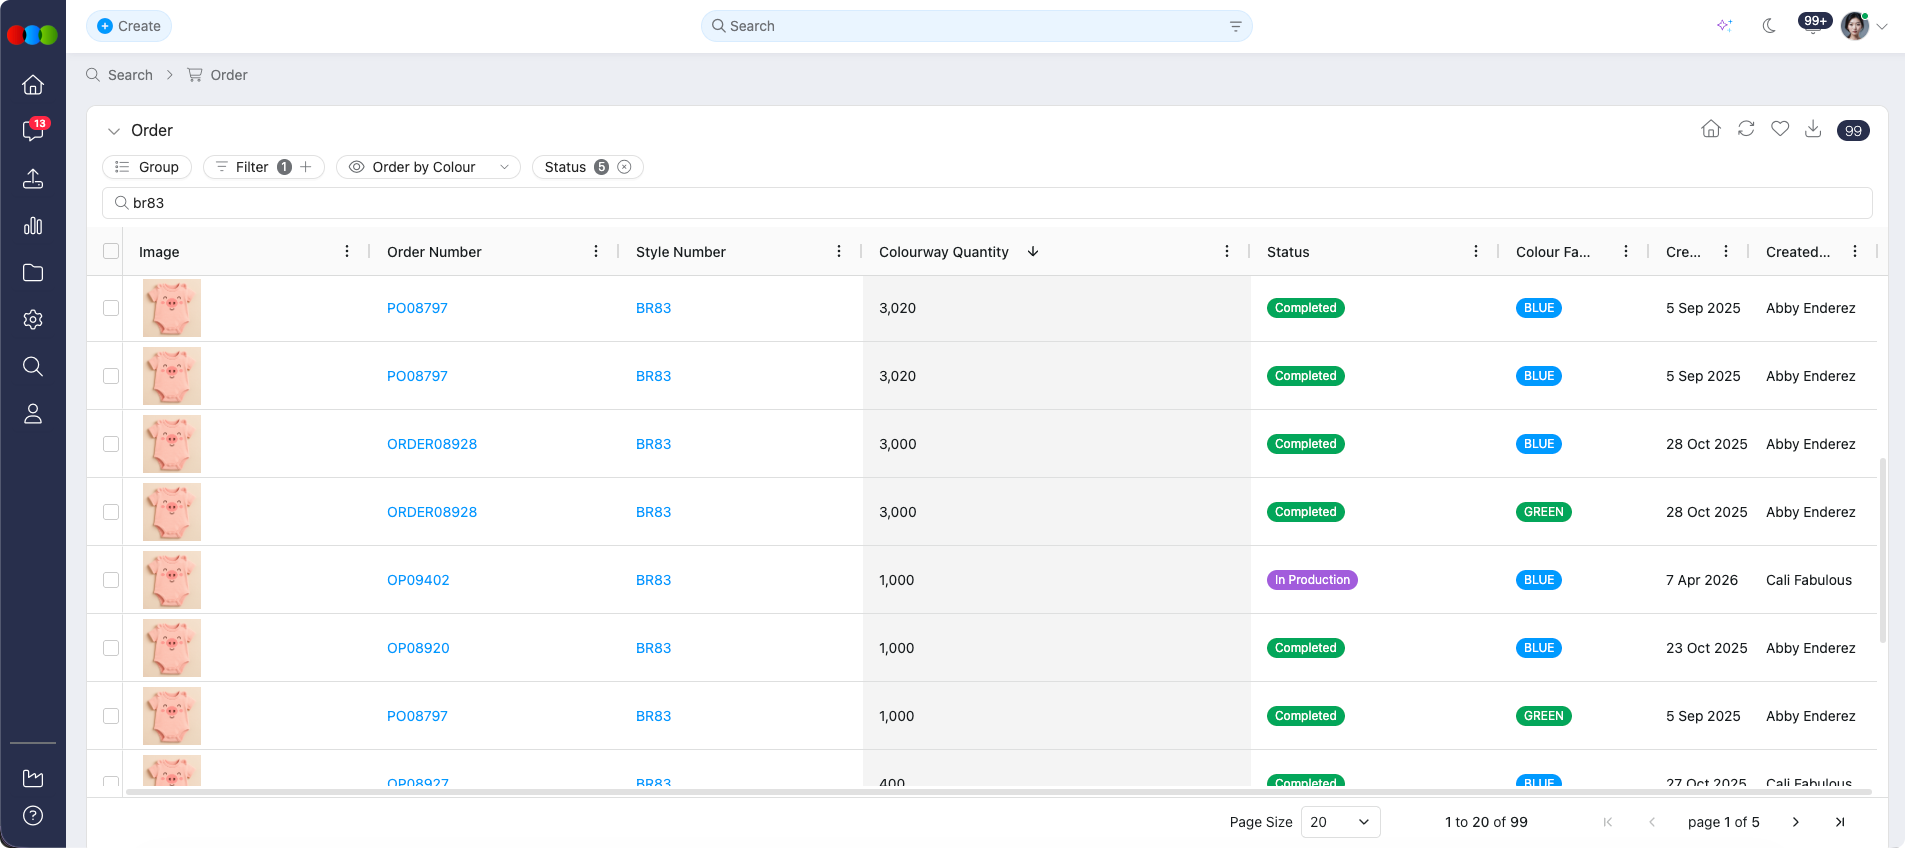
Task: Favourite this Order view with the heart icon
Action: pyautogui.click(x=1780, y=129)
